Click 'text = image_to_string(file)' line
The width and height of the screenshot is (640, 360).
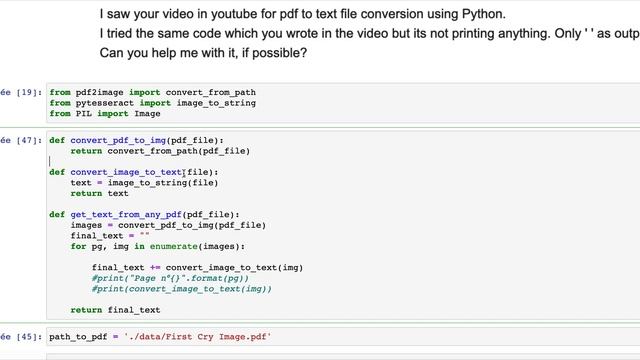coord(144,183)
